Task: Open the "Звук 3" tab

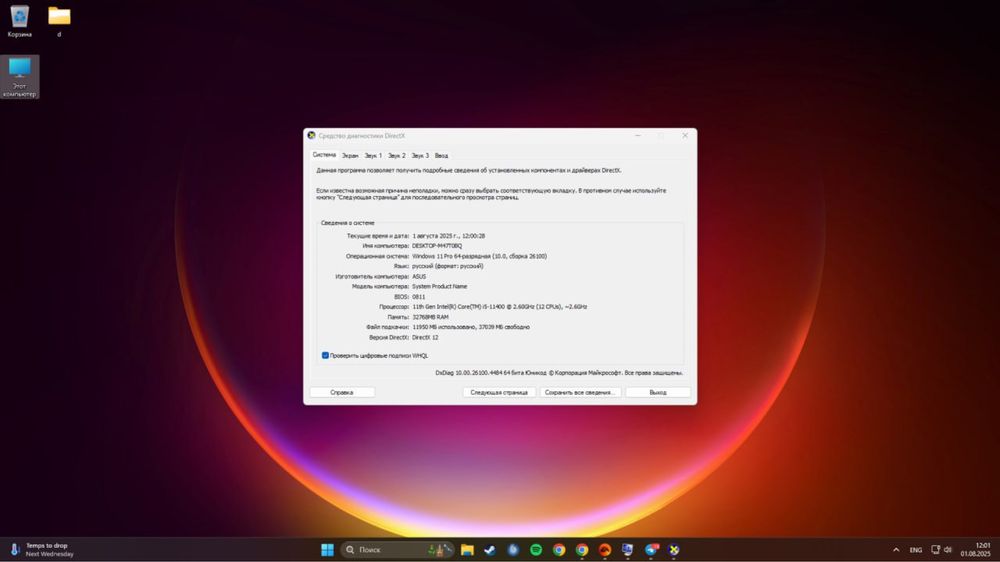Action: (x=420, y=156)
